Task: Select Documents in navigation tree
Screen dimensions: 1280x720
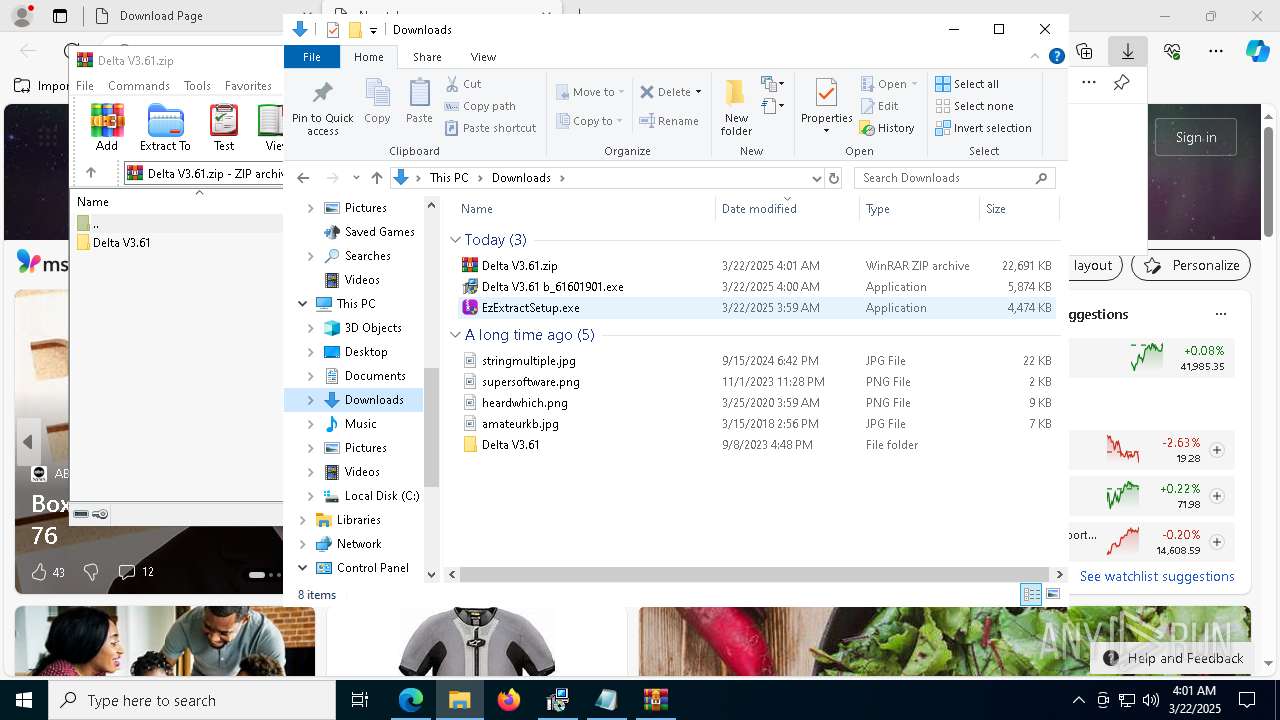Action: coord(374,376)
